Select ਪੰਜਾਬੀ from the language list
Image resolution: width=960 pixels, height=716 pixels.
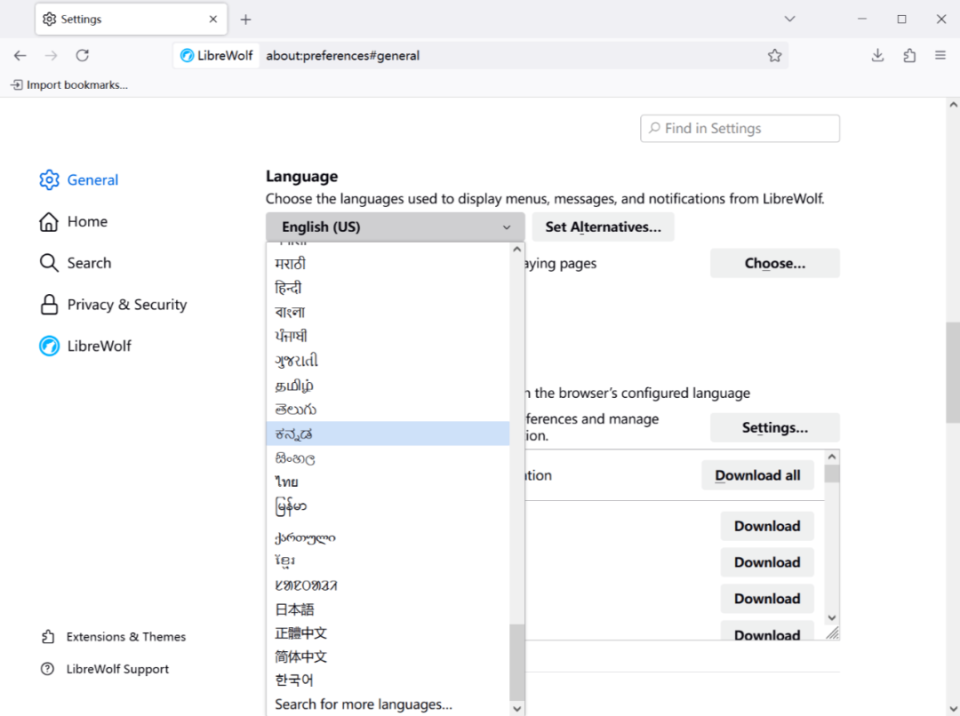pos(388,336)
